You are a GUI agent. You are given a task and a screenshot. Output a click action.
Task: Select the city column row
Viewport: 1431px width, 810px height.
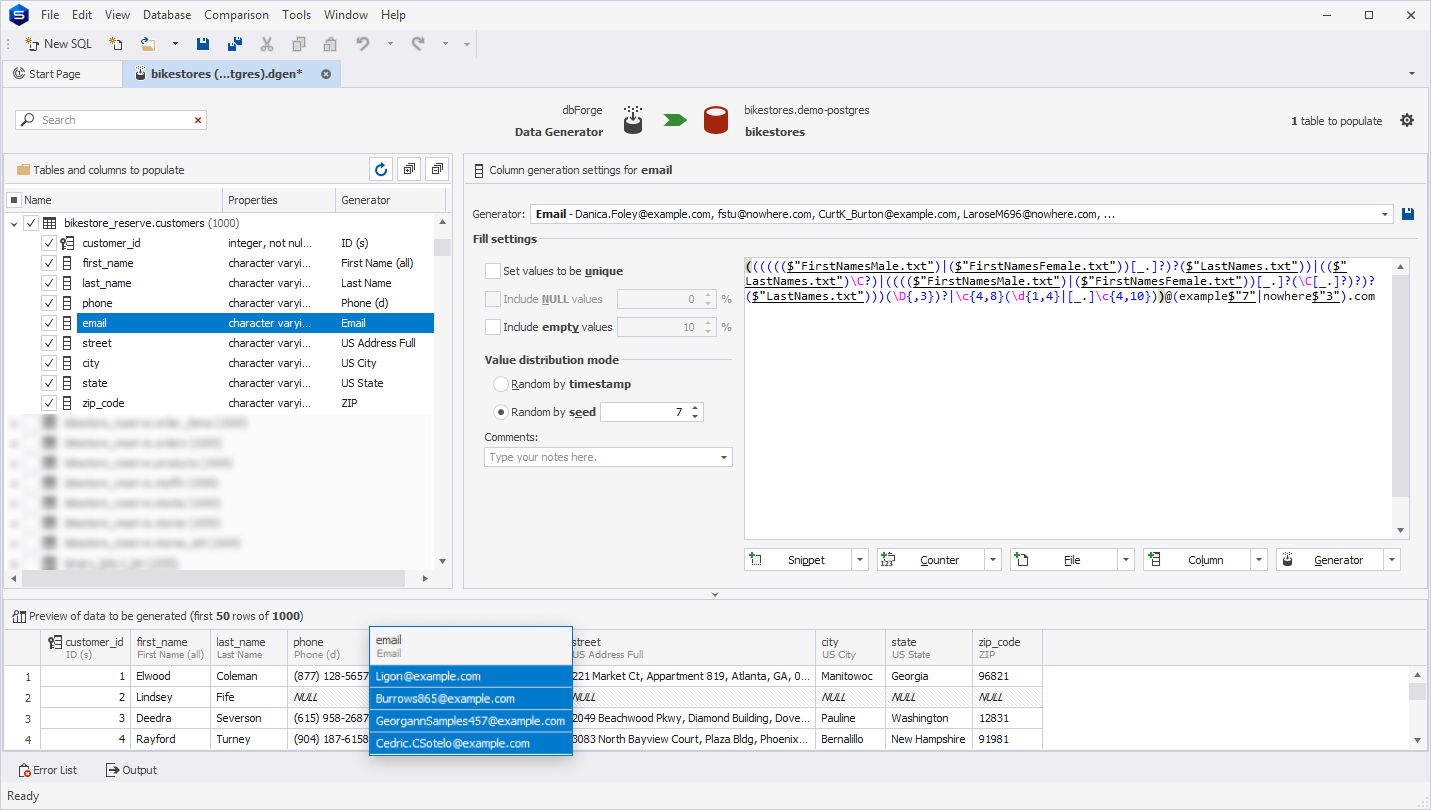coord(255,363)
